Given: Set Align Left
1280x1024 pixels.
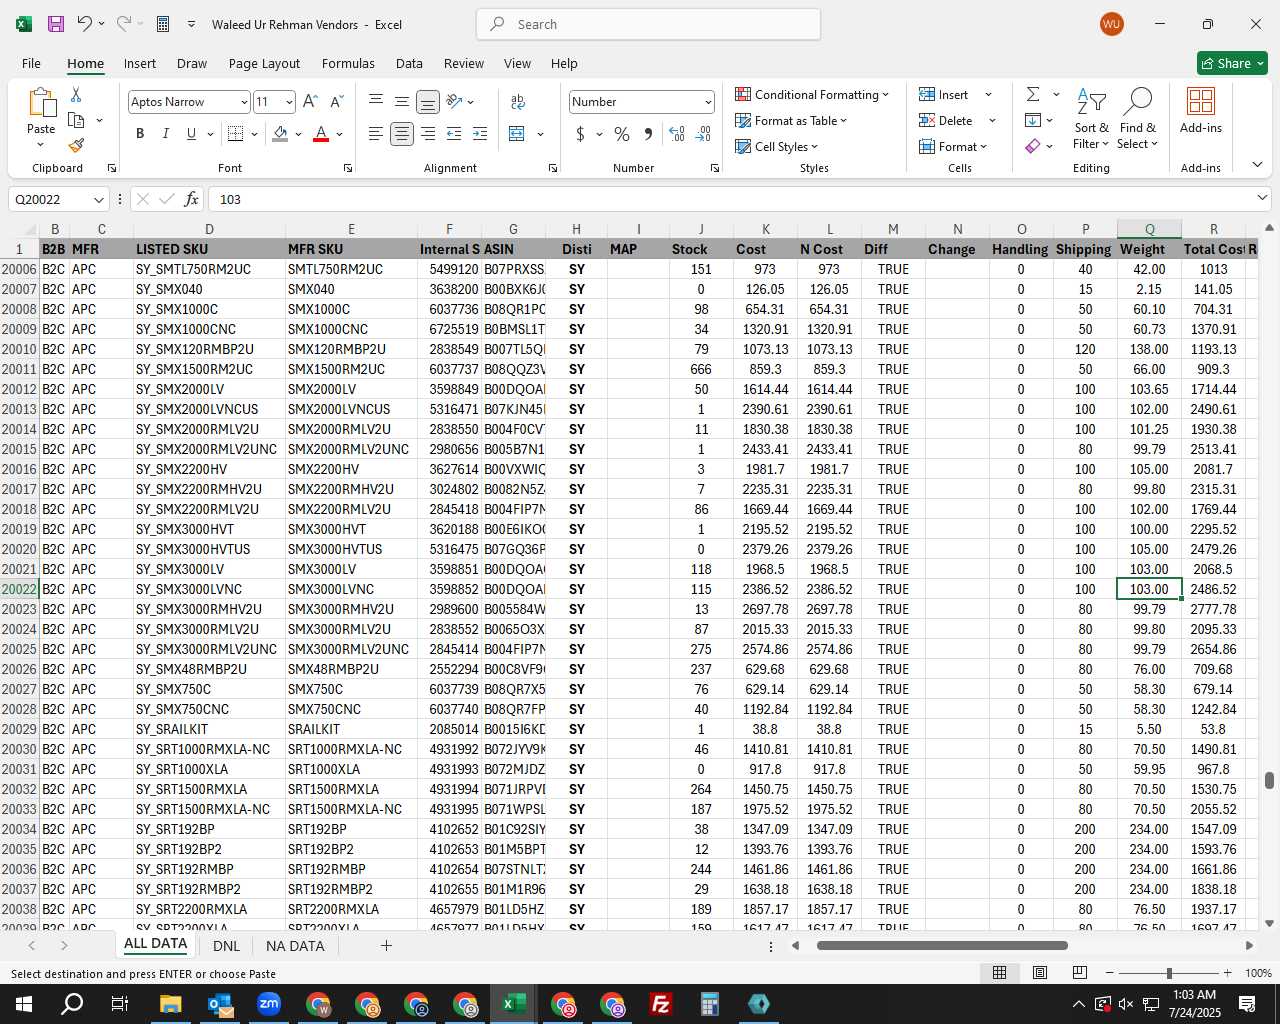Looking at the screenshot, I should click(376, 134).
